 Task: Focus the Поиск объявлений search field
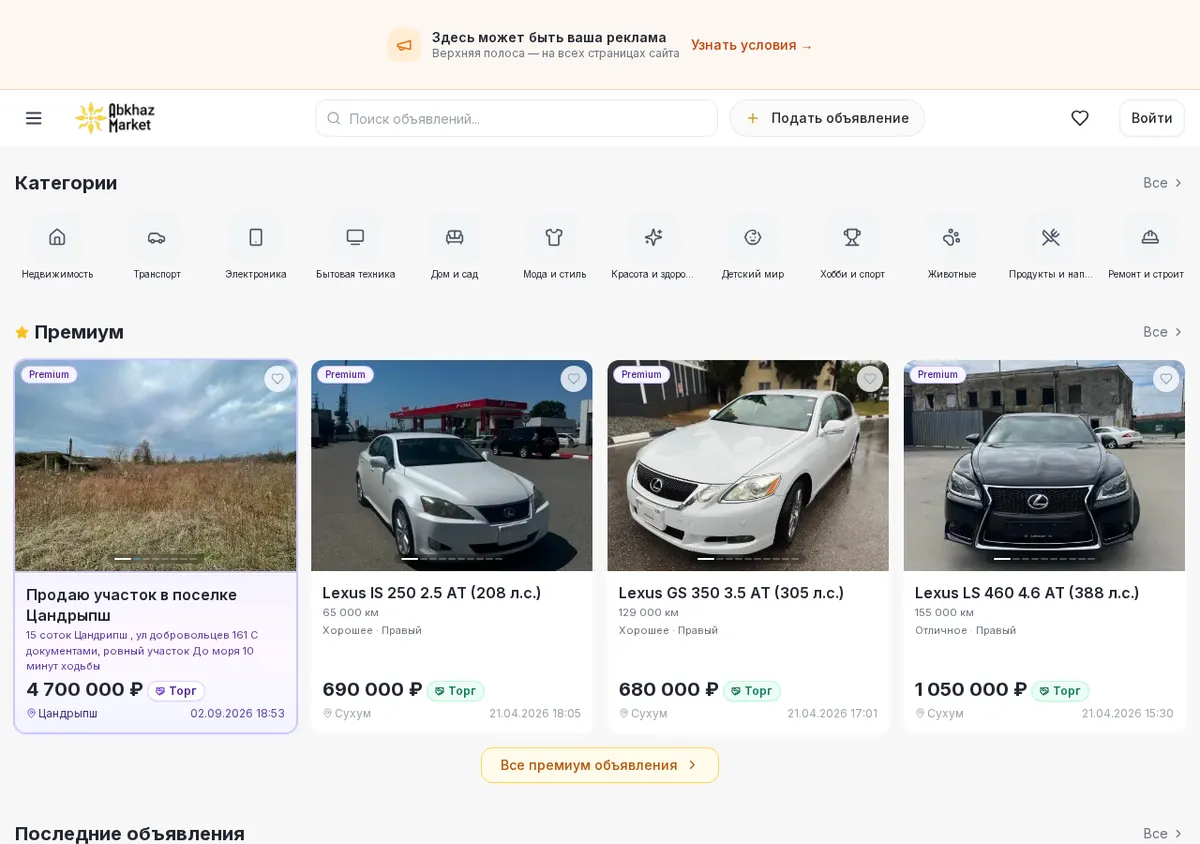pyautogui.click(x=517, y=118)
